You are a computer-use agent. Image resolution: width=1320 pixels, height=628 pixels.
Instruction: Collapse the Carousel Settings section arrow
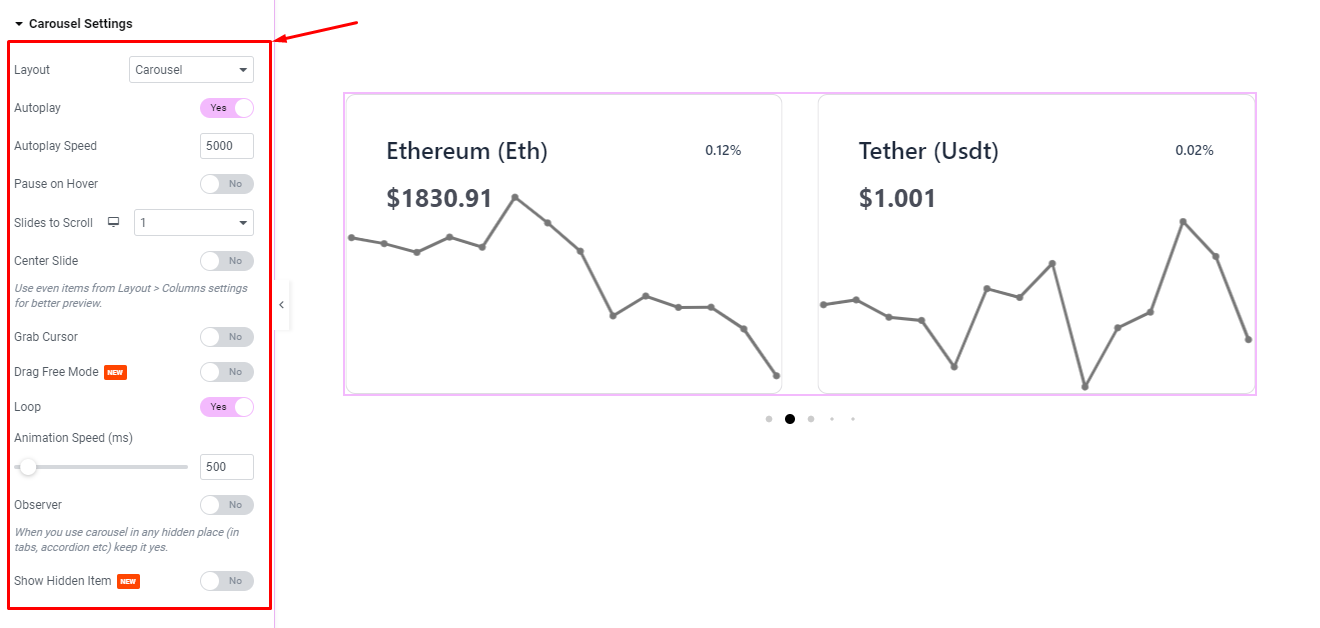(19, 23)
